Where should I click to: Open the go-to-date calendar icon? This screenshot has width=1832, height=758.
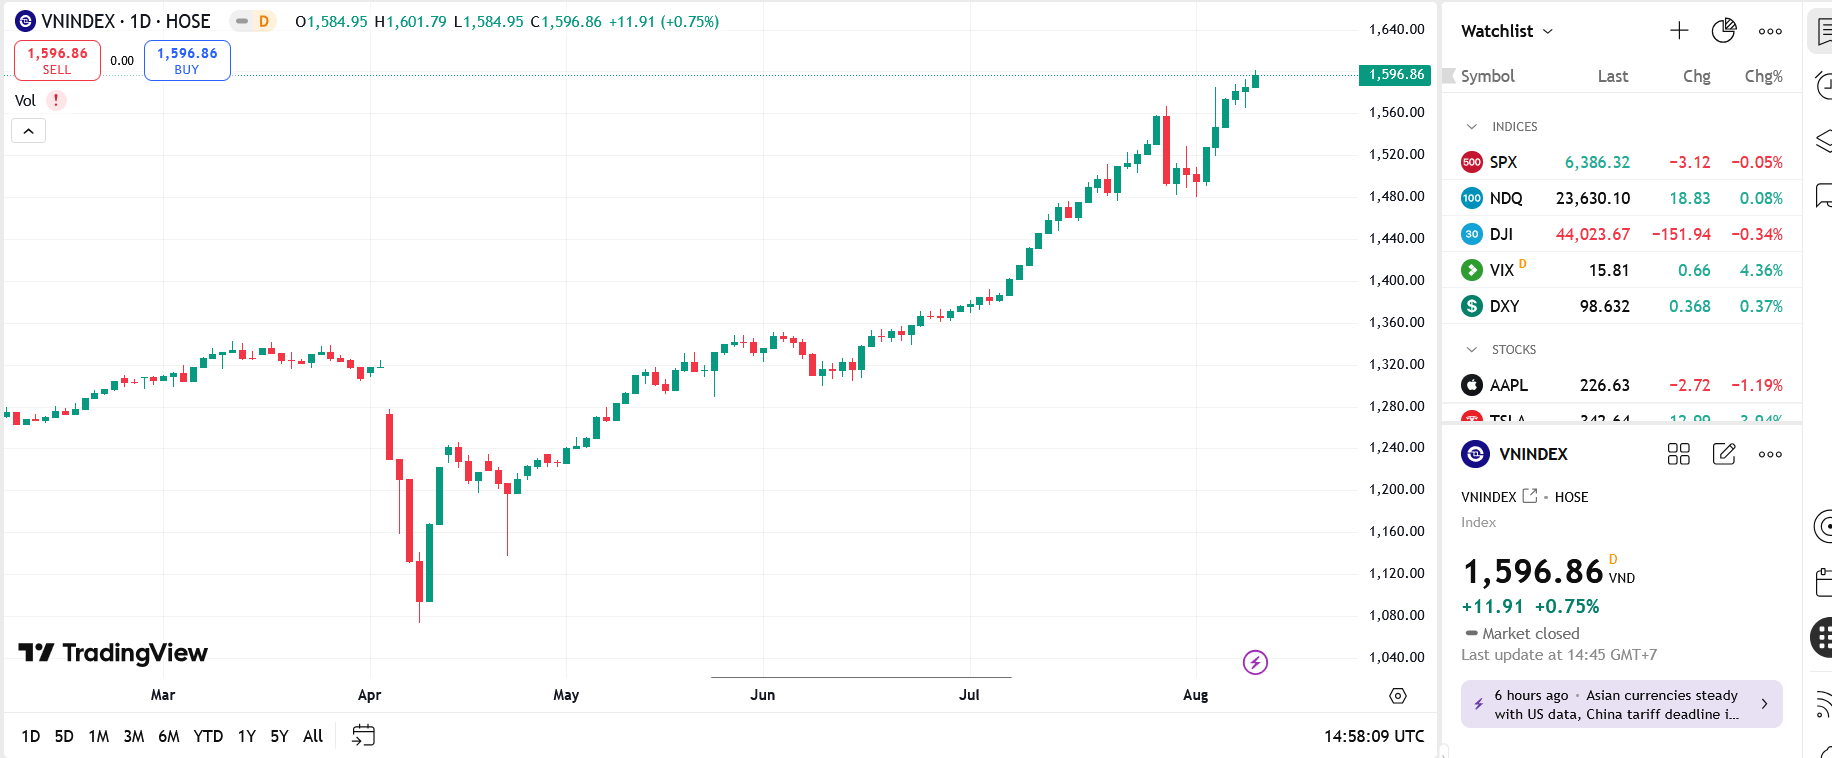click(363, 736)
